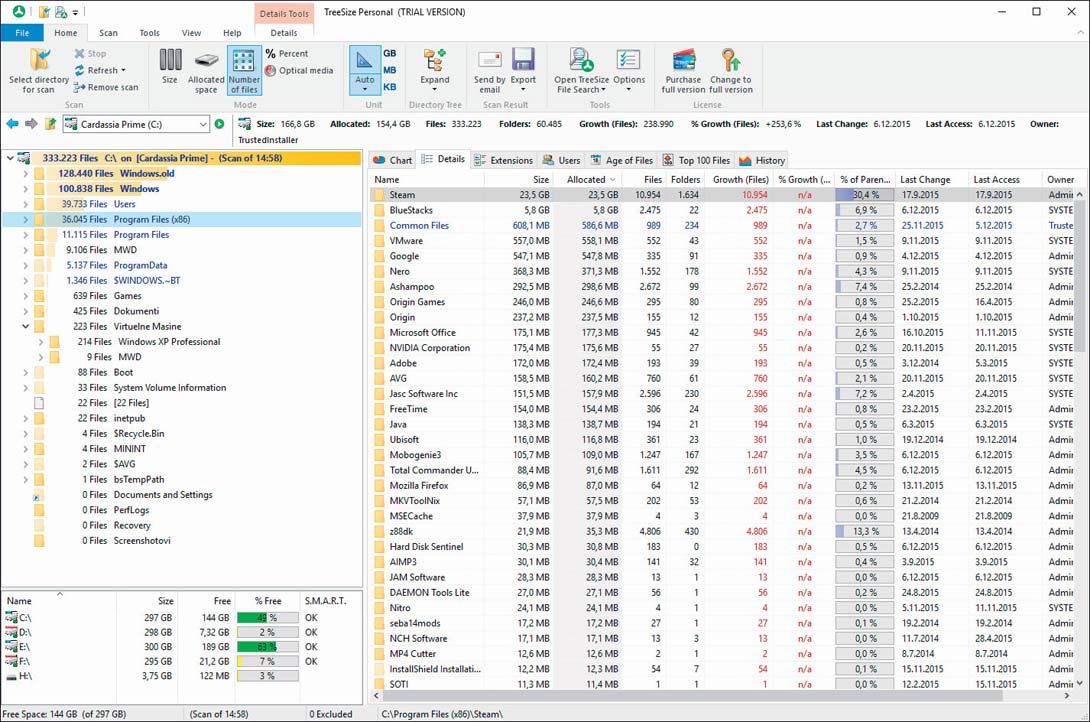Go back with the blue left arrow
Image resolution: width=1090 pixels, height=722 pixels.
click(x=13, y=124)
